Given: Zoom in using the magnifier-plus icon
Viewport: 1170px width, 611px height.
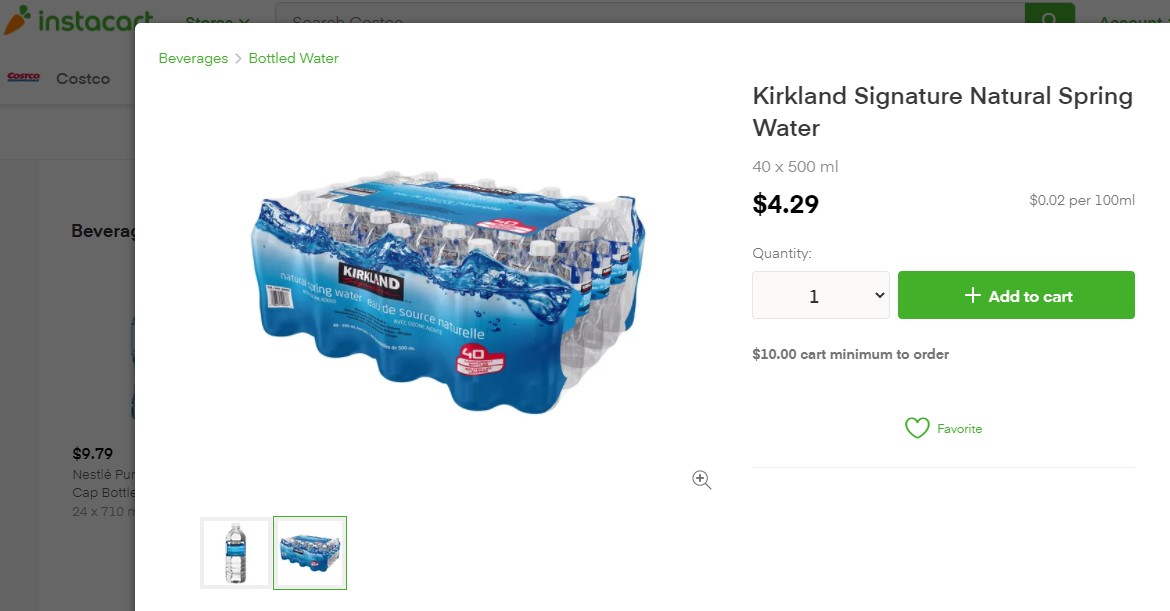Looking at the screenshot, I should point(702,480).
